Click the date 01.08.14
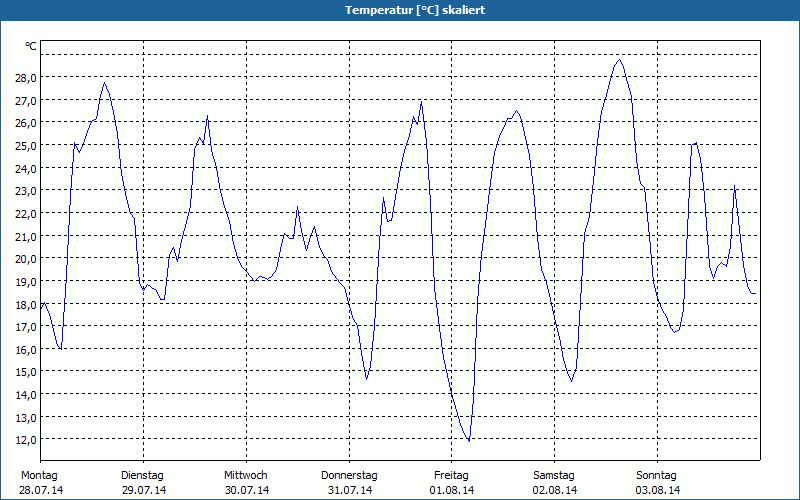This screenshot has width=800, height=500. [452, 491]
